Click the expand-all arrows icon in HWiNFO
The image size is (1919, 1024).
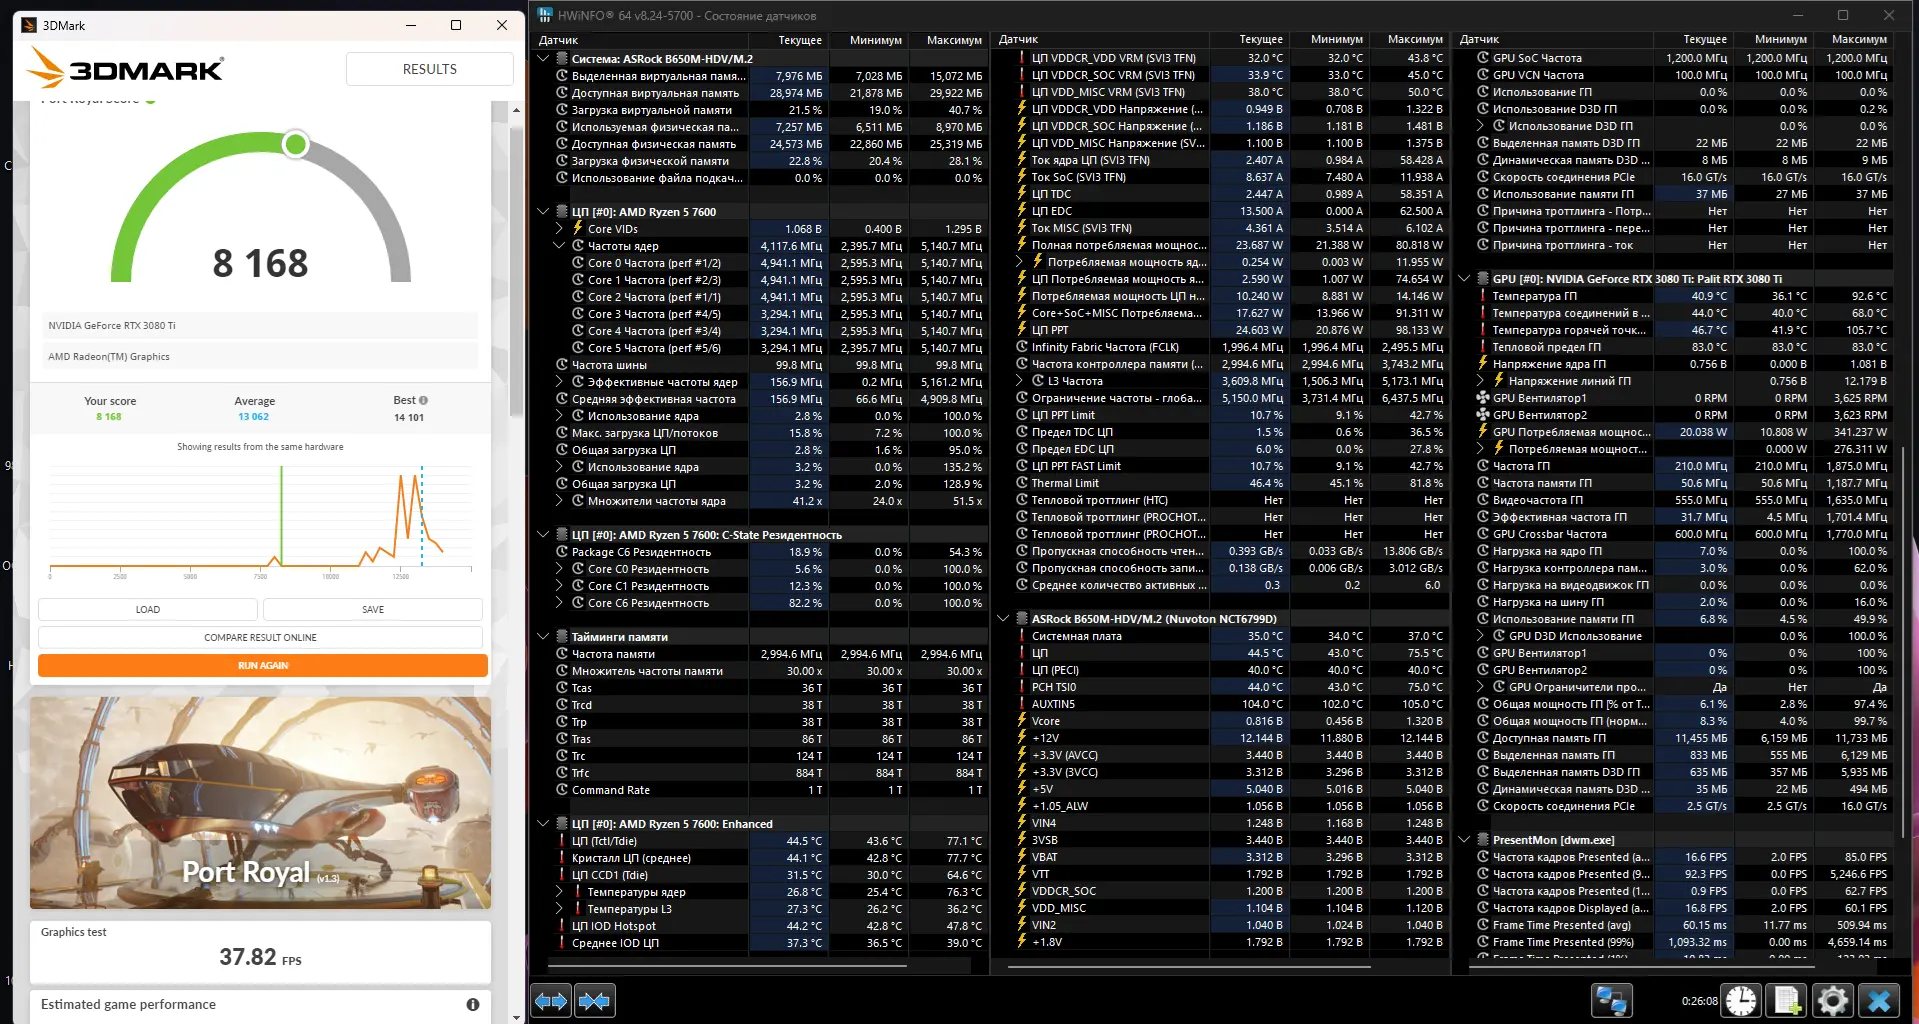click(551, 1000)
